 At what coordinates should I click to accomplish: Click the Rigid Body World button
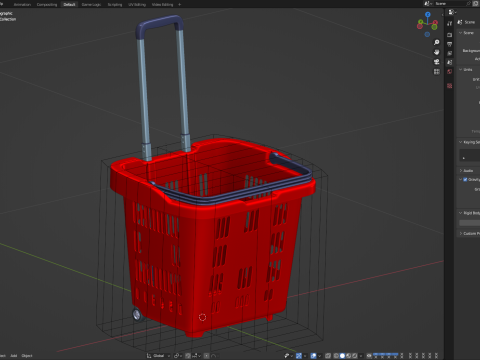pyautogui.click(x=470, y=223)
